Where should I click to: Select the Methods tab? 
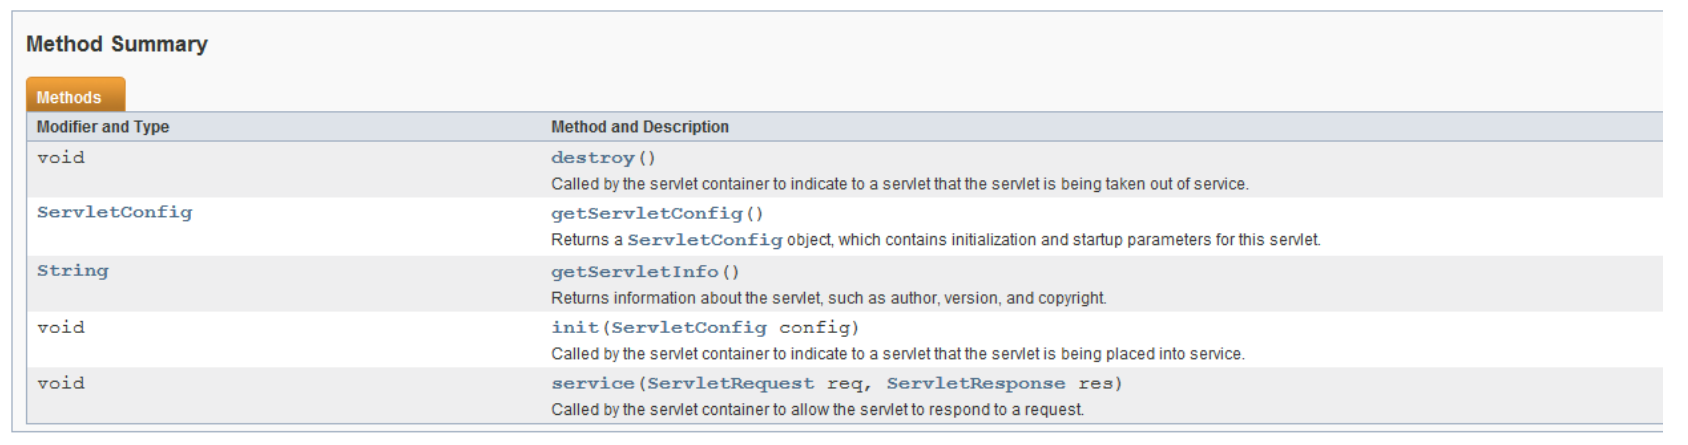pos(75,95)
